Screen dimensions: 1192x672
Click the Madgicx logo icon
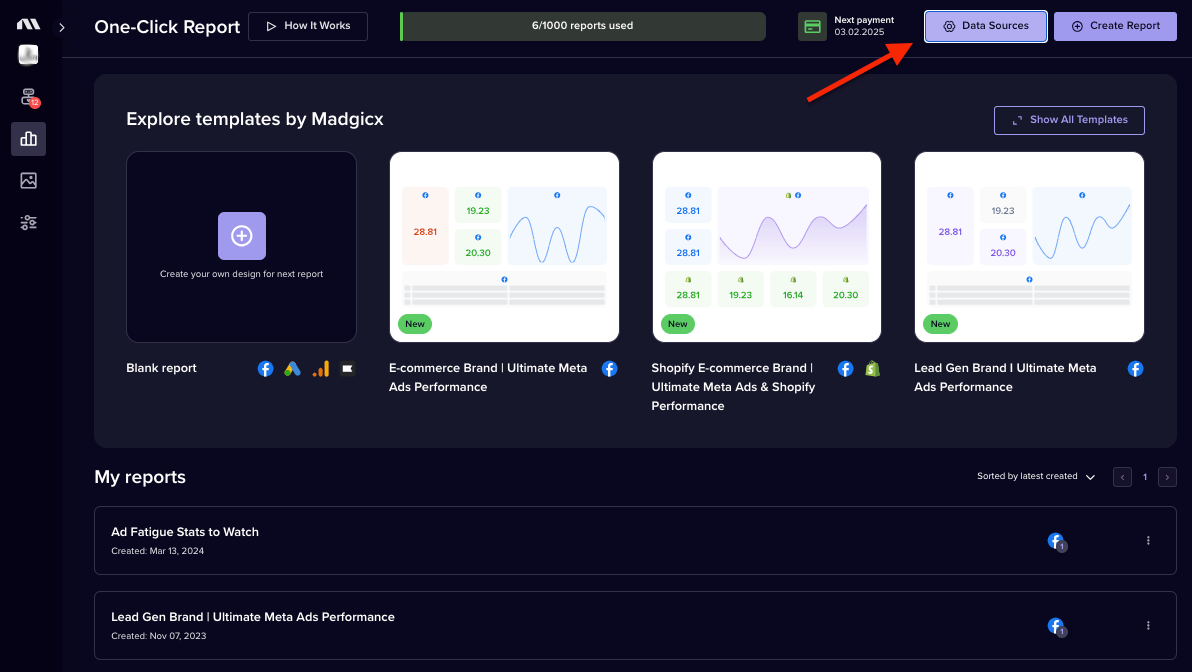28,24
